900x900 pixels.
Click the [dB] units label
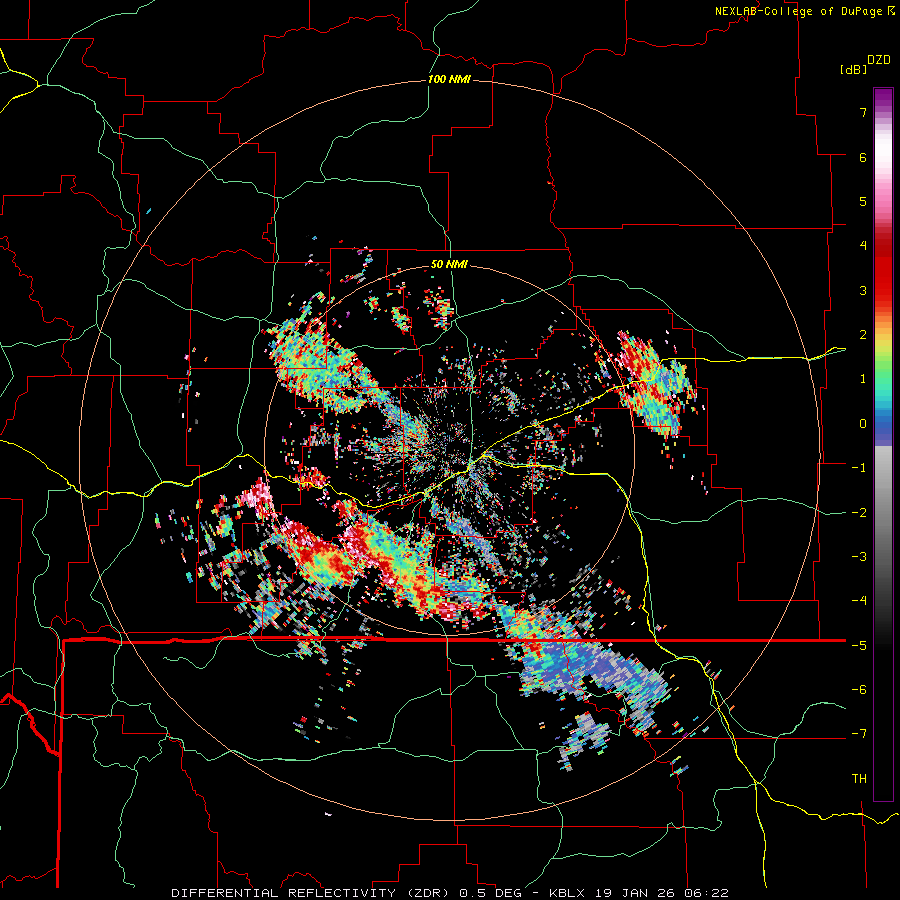click(x=853, y=69)
